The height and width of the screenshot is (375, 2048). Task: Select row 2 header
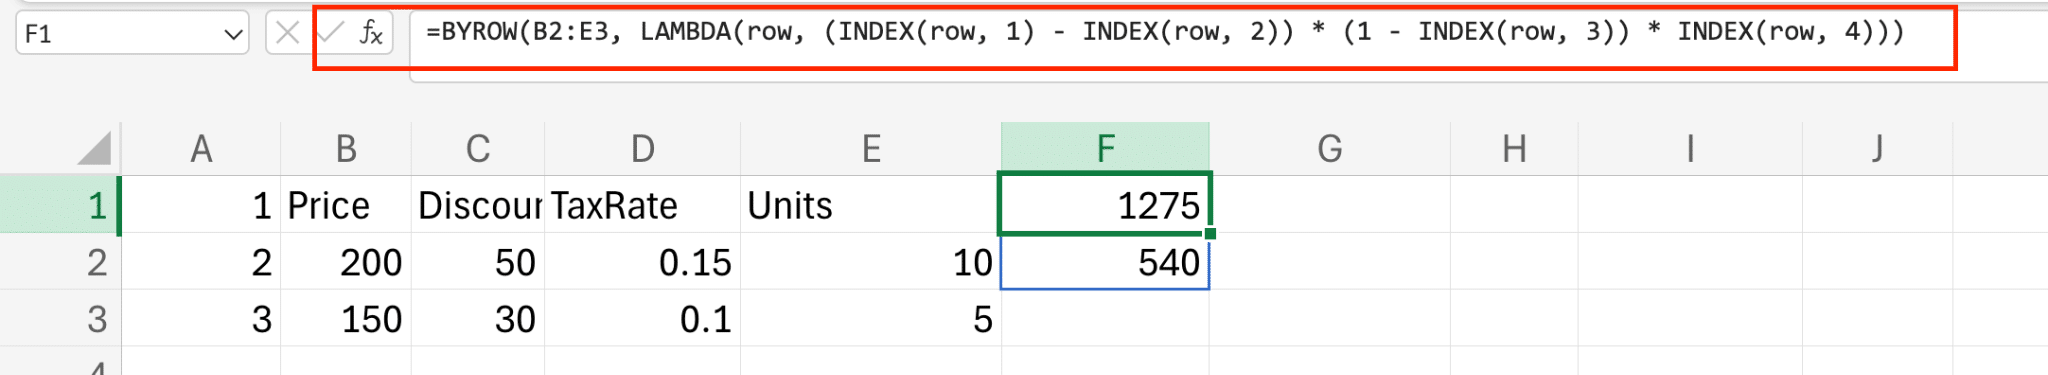[x=60, y=262]
